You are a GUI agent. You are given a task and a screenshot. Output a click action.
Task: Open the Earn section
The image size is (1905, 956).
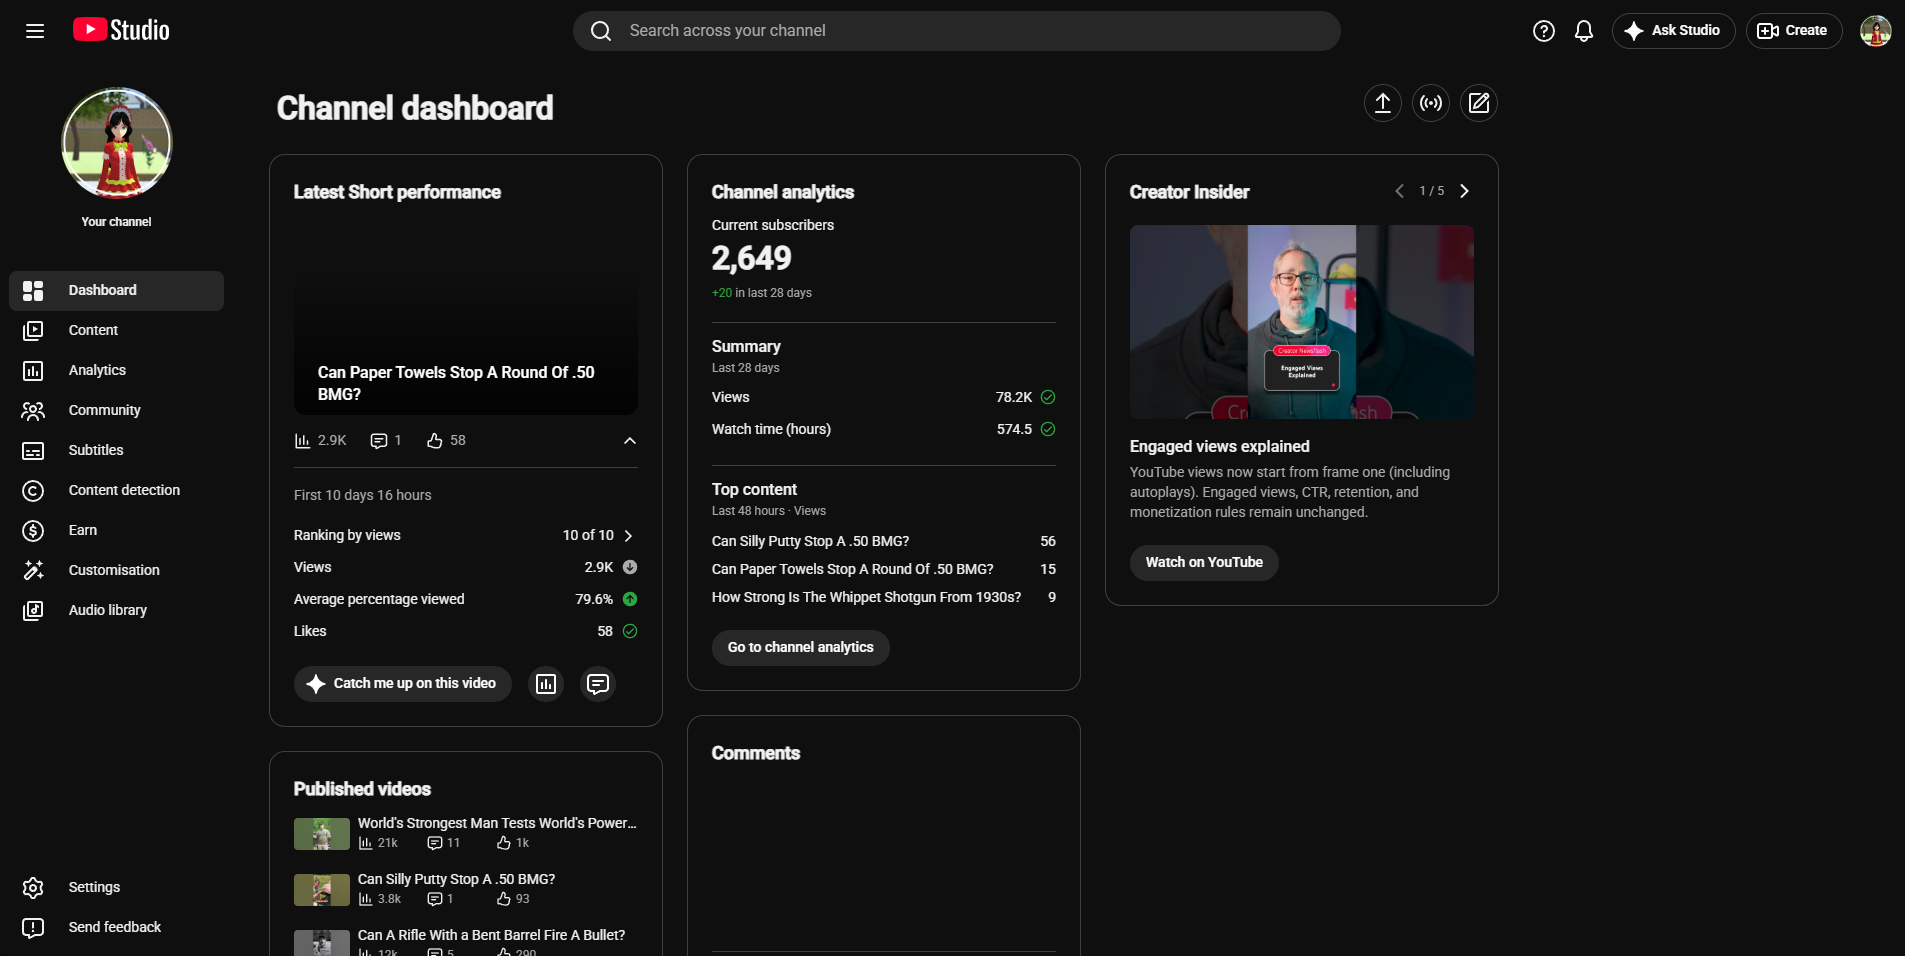tap(116, 530)
